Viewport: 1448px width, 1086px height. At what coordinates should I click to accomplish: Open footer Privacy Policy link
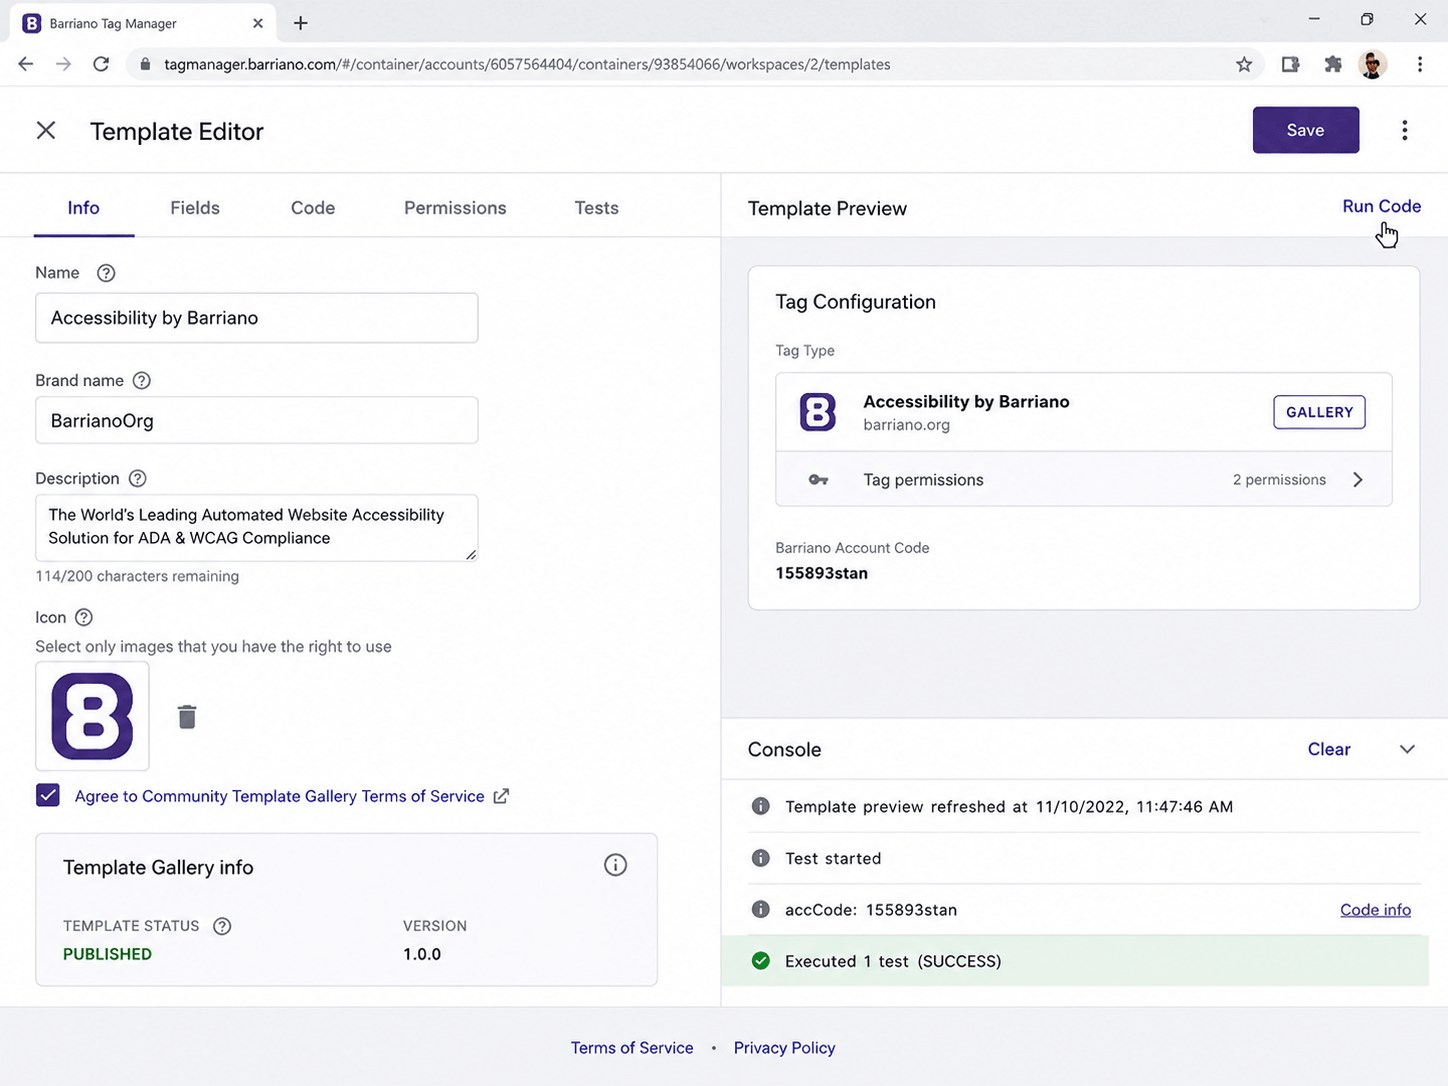[x=784, y=1047]
